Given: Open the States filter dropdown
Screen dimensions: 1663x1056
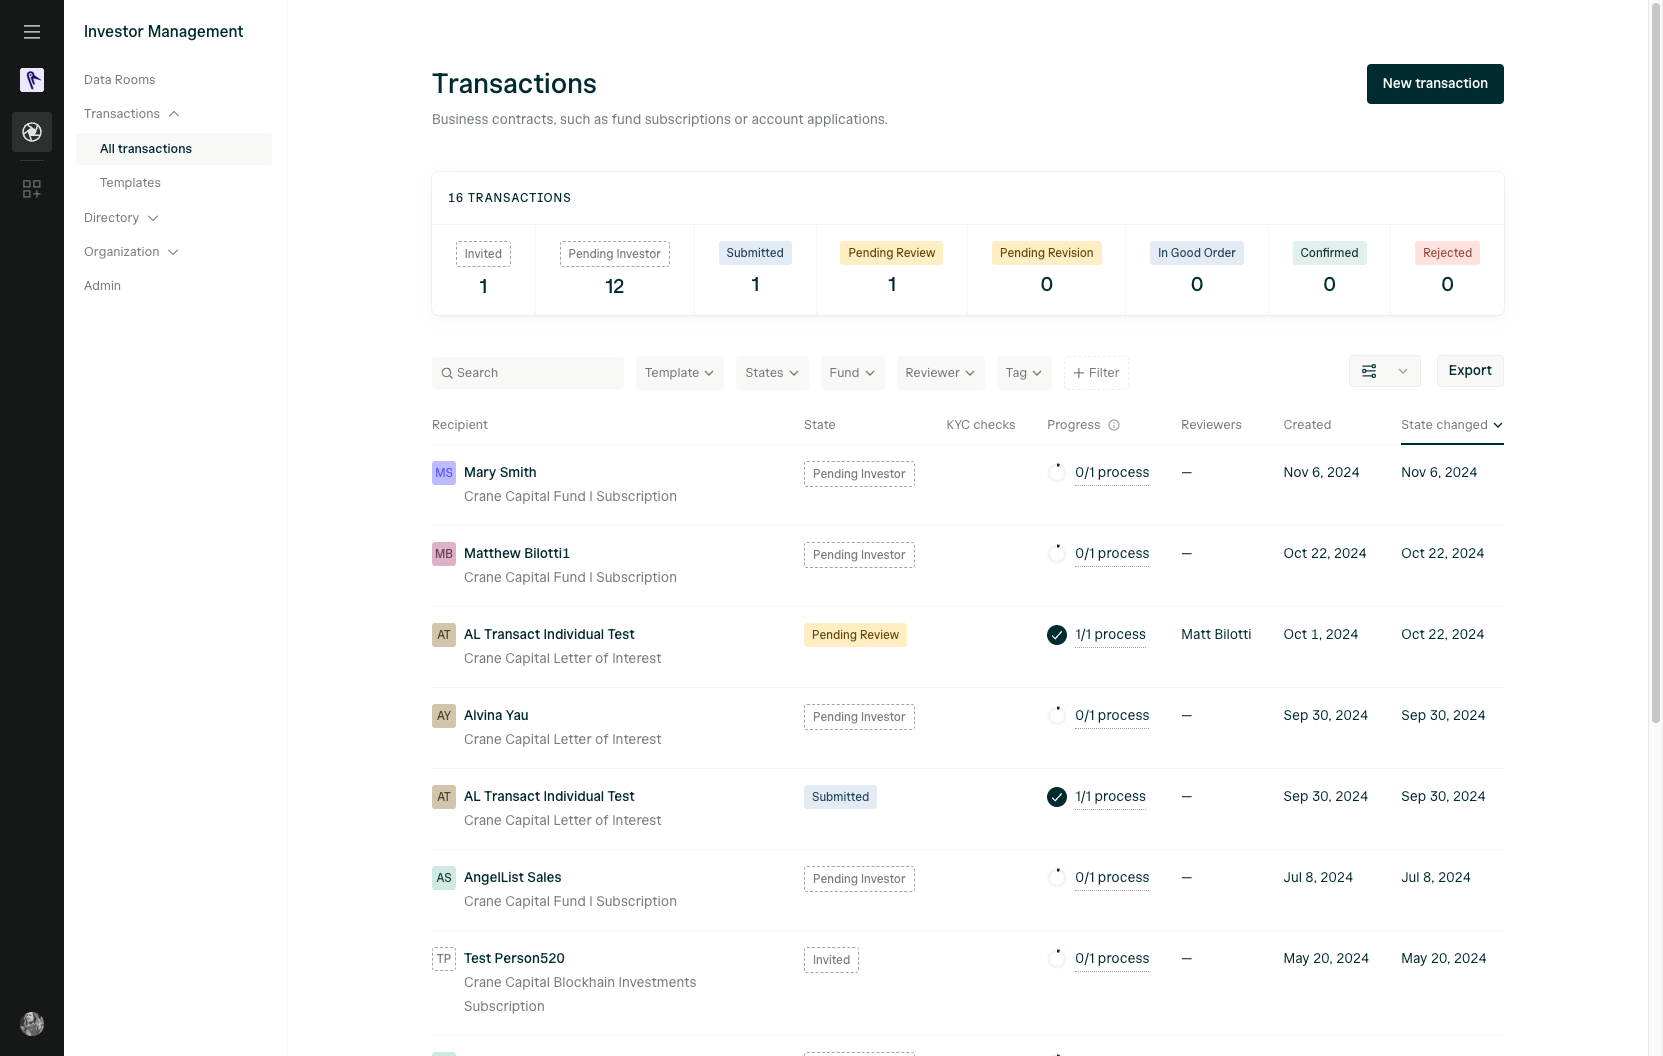Looking at the screenshot, I should 772,373.
